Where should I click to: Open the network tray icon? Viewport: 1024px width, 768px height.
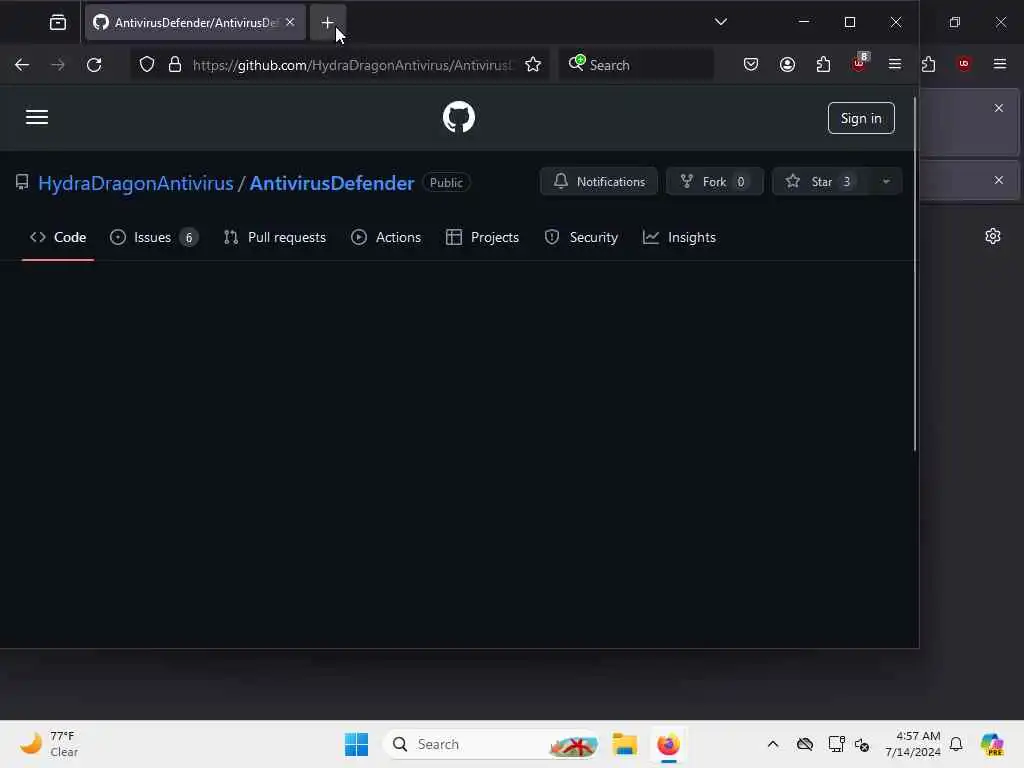tap(836, 744)
